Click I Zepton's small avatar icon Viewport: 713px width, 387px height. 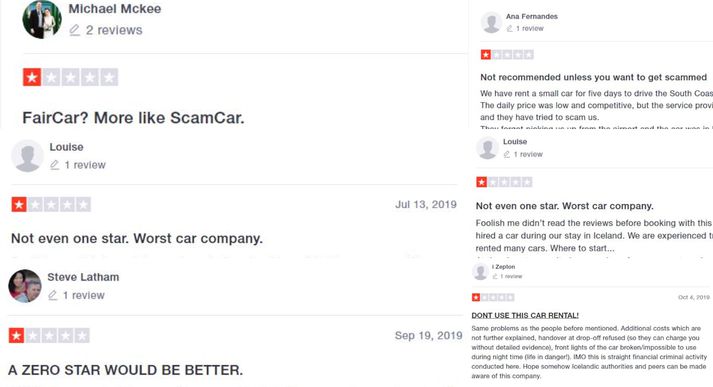[x=480, y=271]
